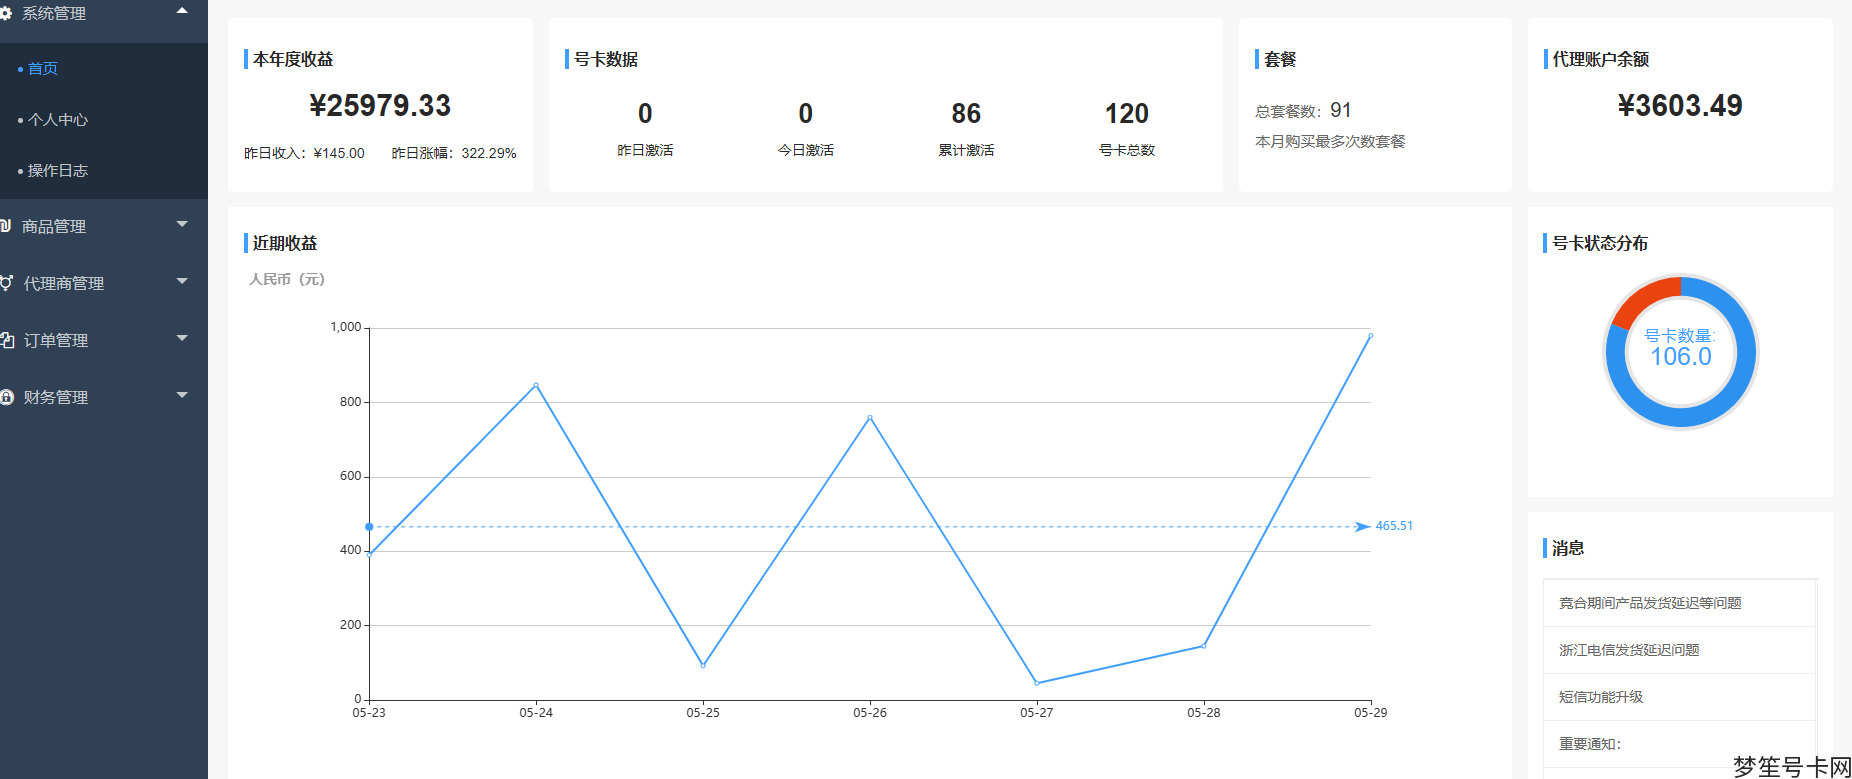This screenshot has width=1852, height=779.
Task: Open the 首页 menu item
Action: (43, 68)
